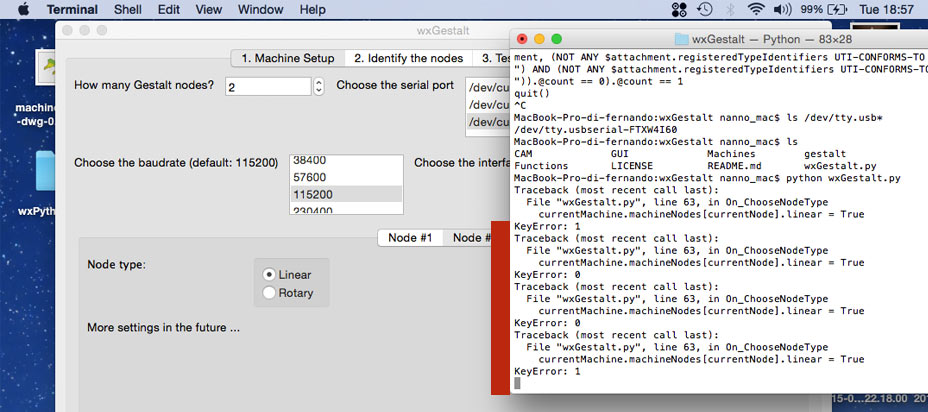928x412 pixels.
Task: Click the clock showing Tue 18:57
Action: coord(886,9)
